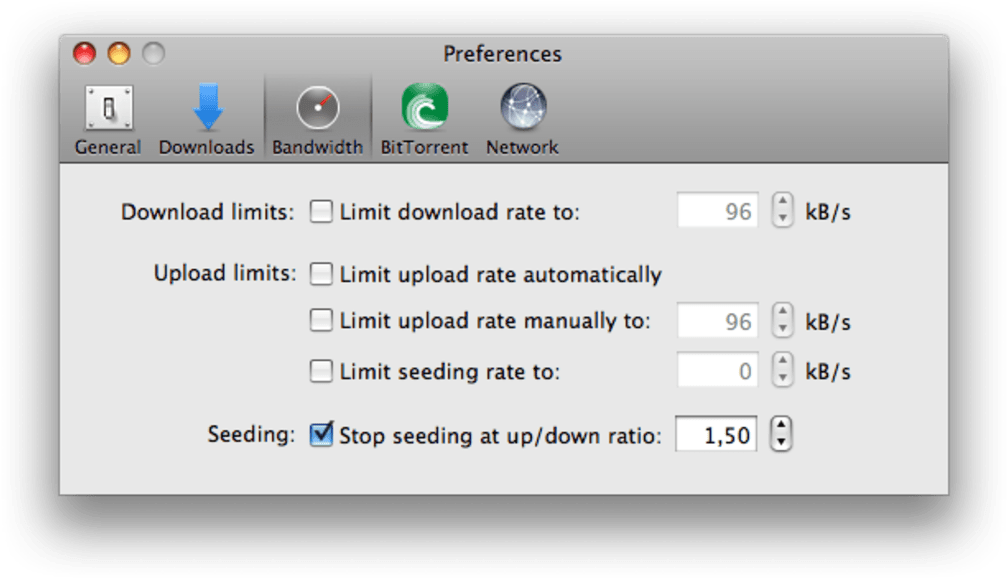
Task: Enable Limit download rate checkbox
Action: pyautogui.click(x=321, y=211)
